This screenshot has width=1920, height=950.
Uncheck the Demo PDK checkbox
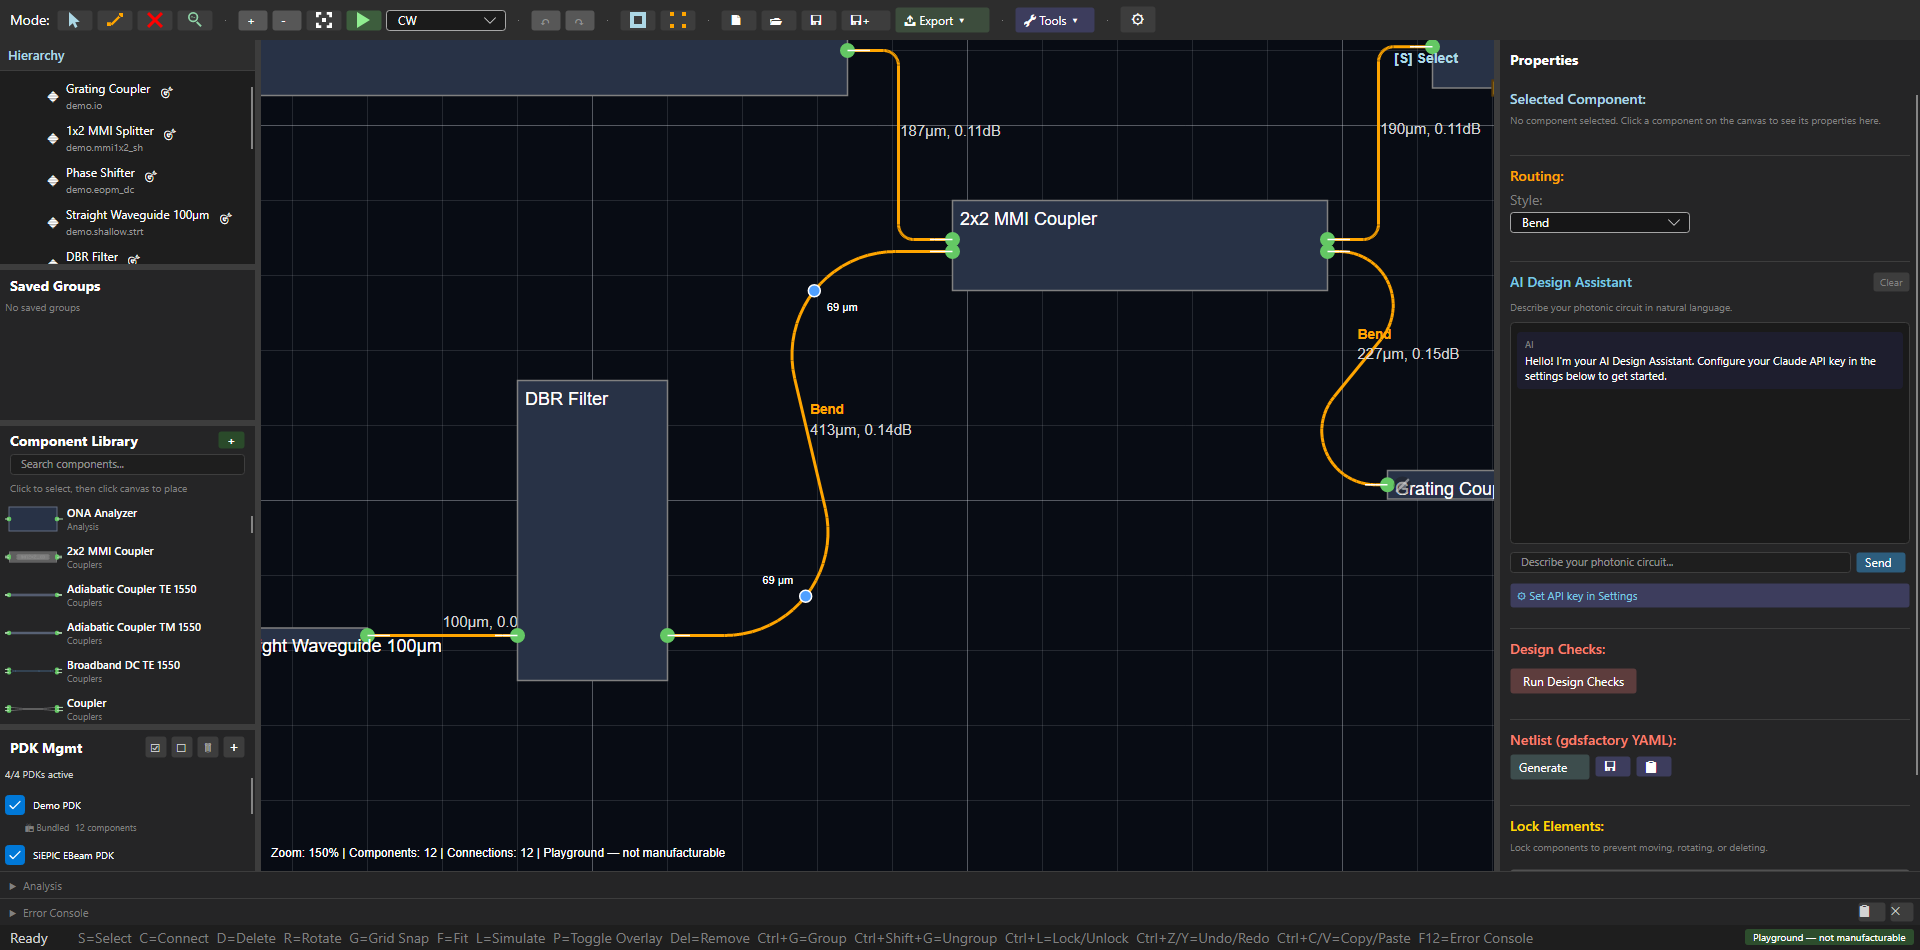point(15,805)
